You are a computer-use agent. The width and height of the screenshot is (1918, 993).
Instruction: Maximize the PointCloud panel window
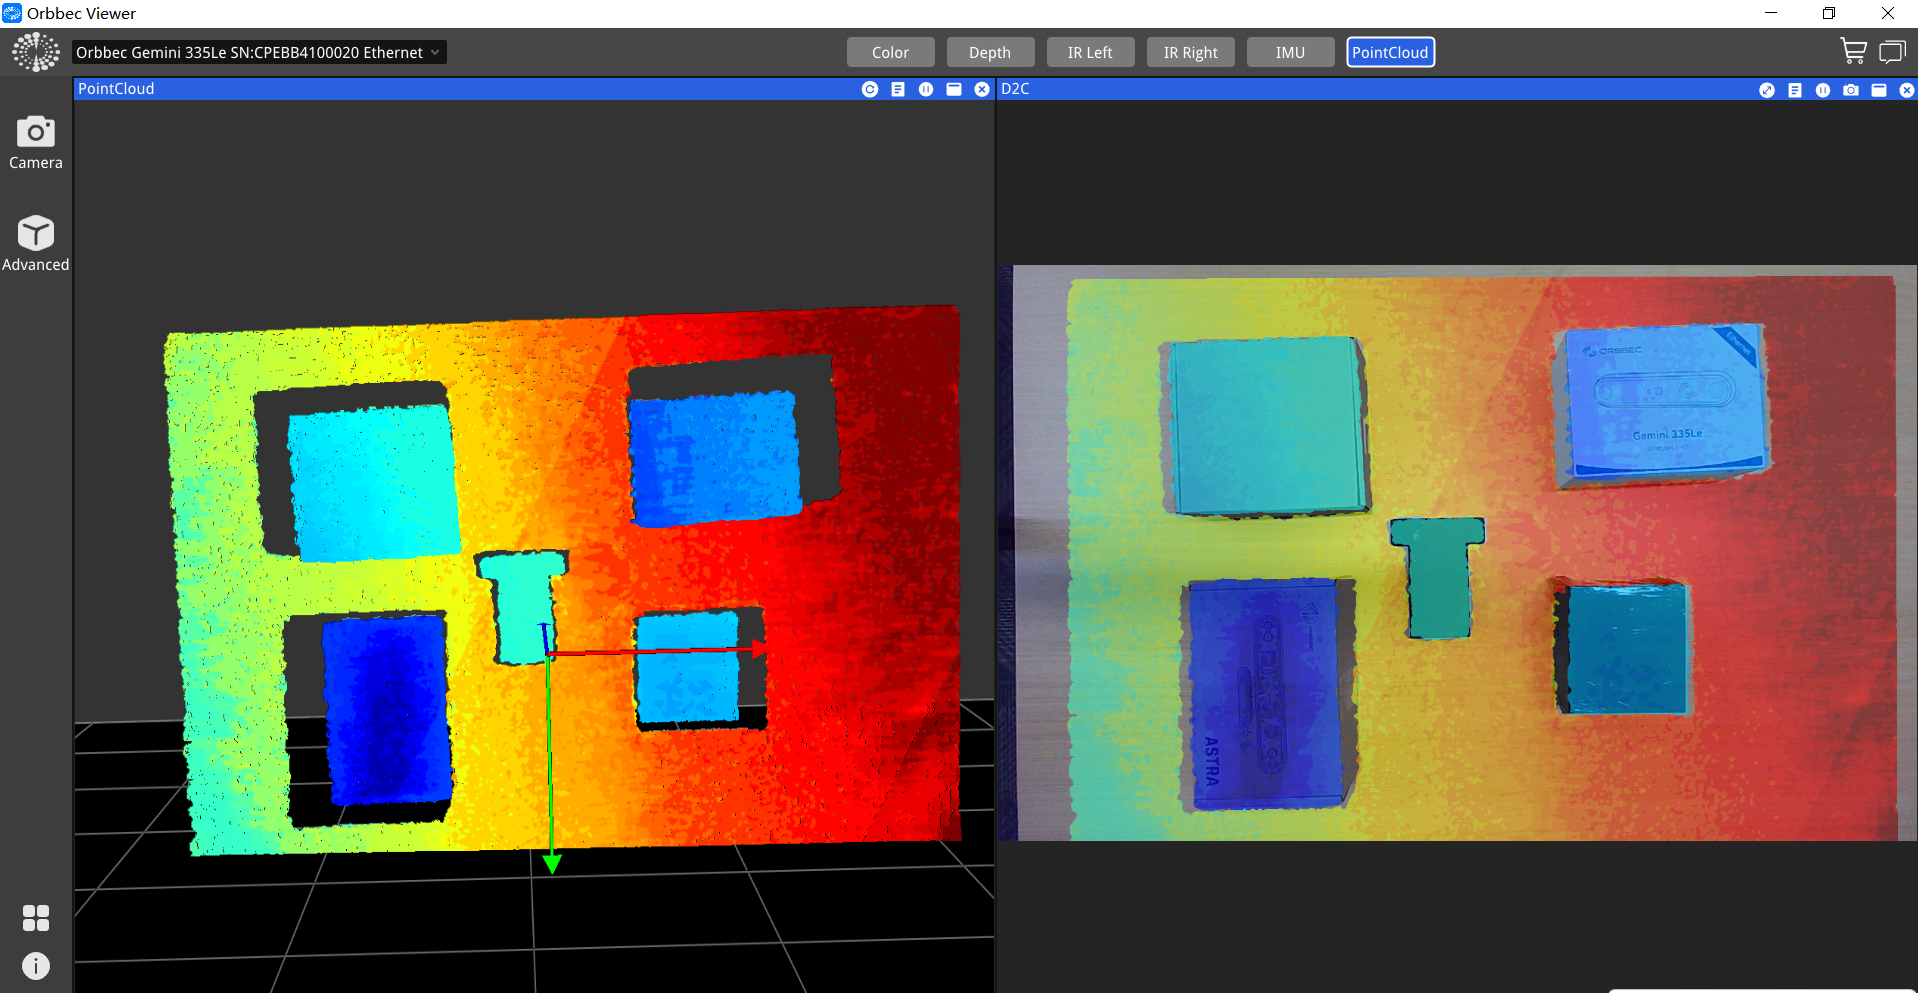coord(954,89)
